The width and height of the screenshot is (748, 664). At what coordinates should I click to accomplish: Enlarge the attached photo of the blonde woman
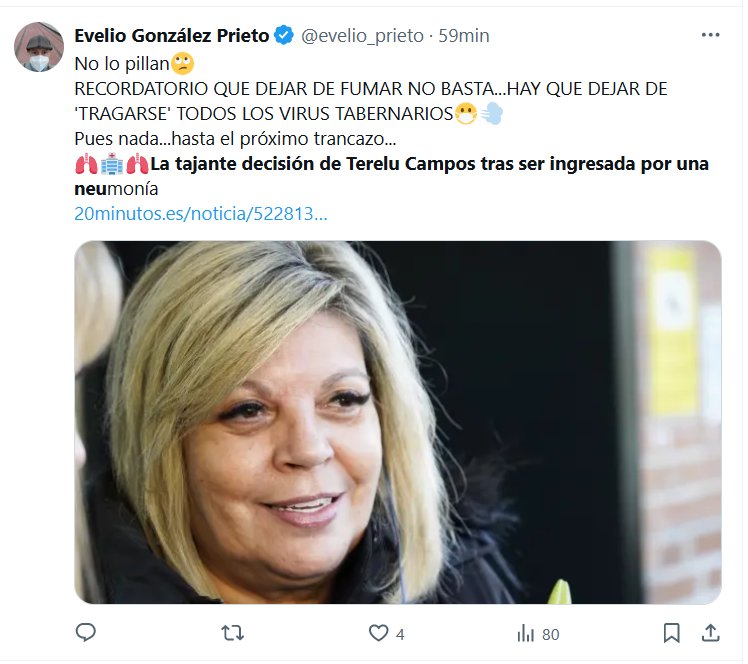coord(398,422)
